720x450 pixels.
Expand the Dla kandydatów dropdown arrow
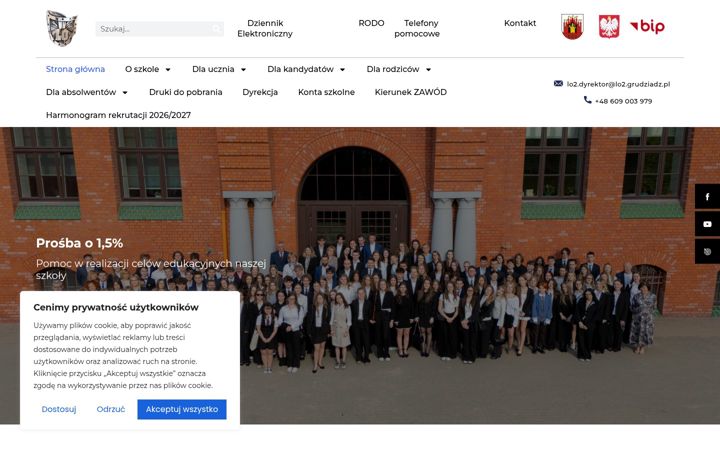pyautogui.click(x=343, y=69)
